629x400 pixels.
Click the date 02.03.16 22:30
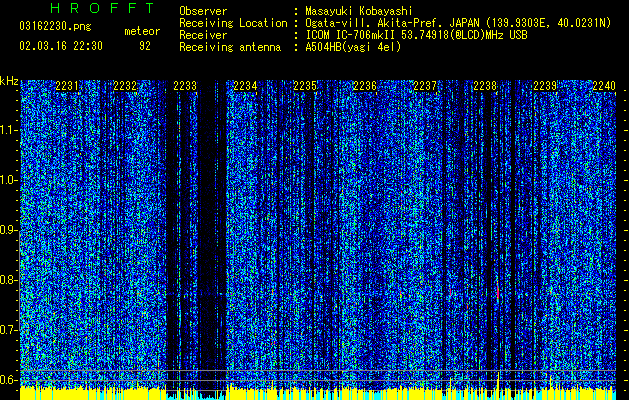click(61, 46)
